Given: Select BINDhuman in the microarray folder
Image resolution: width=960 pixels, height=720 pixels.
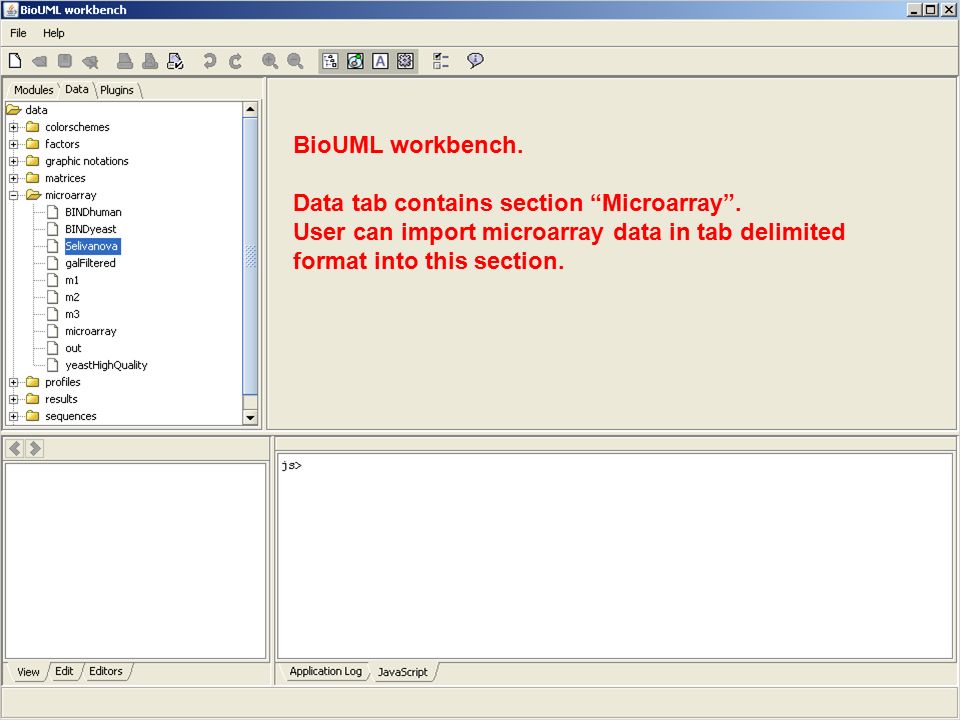Looking at the screenshot, I should 93,212.
